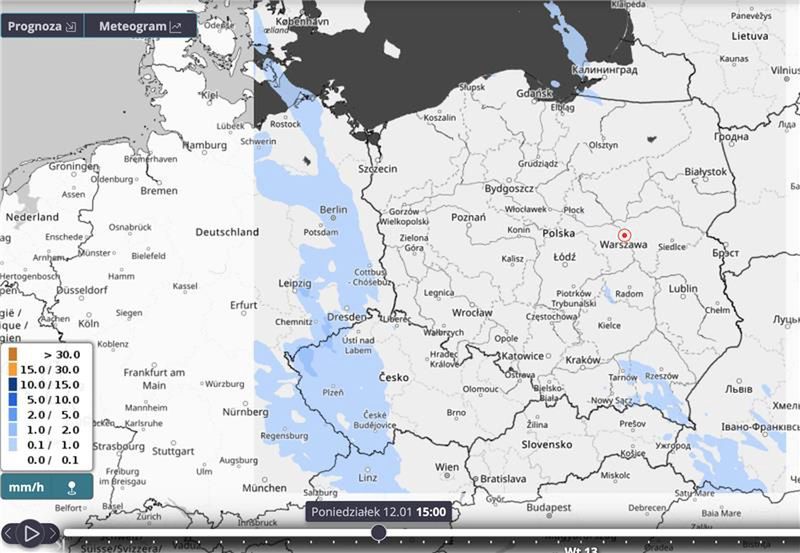This screenshot has width=800, height=553.
Task: Click the Gorzów Wielkopolski city label
Action: click(x=404, y=216)
